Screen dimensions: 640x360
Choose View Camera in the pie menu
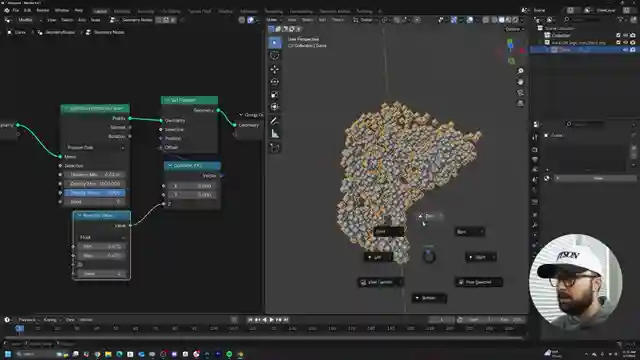click(x=380, y=282)
